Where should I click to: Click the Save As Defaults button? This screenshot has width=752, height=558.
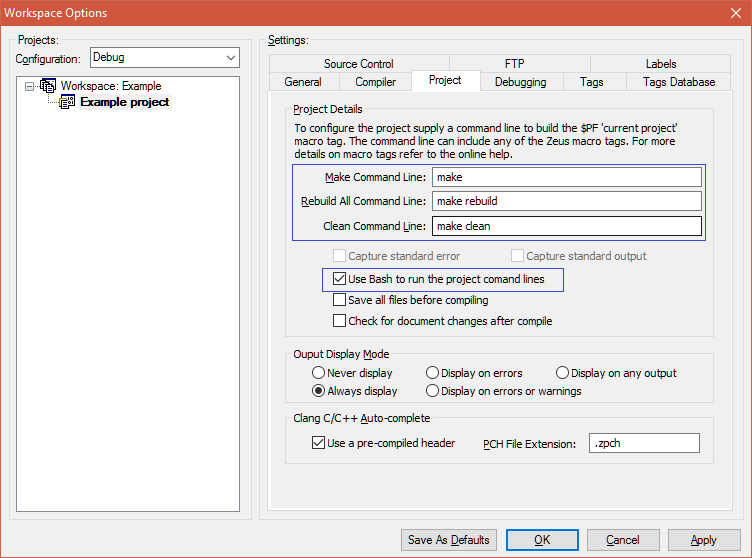pos(448,540)
